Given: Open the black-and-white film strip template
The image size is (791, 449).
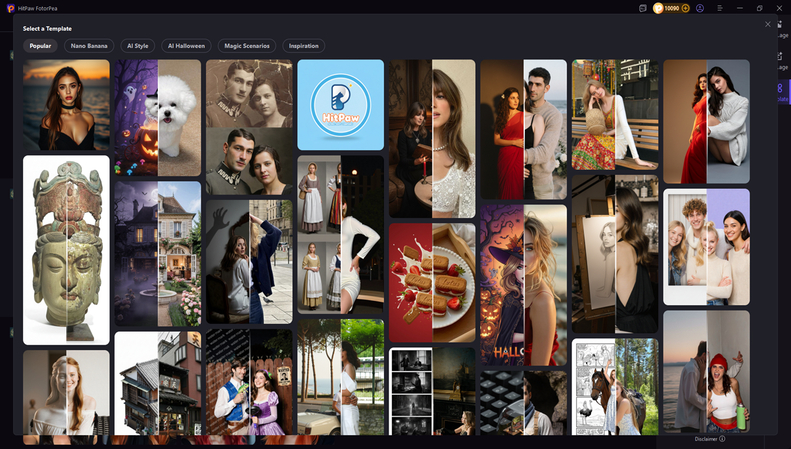Looking at the screenshot, I should coord(432,391).
